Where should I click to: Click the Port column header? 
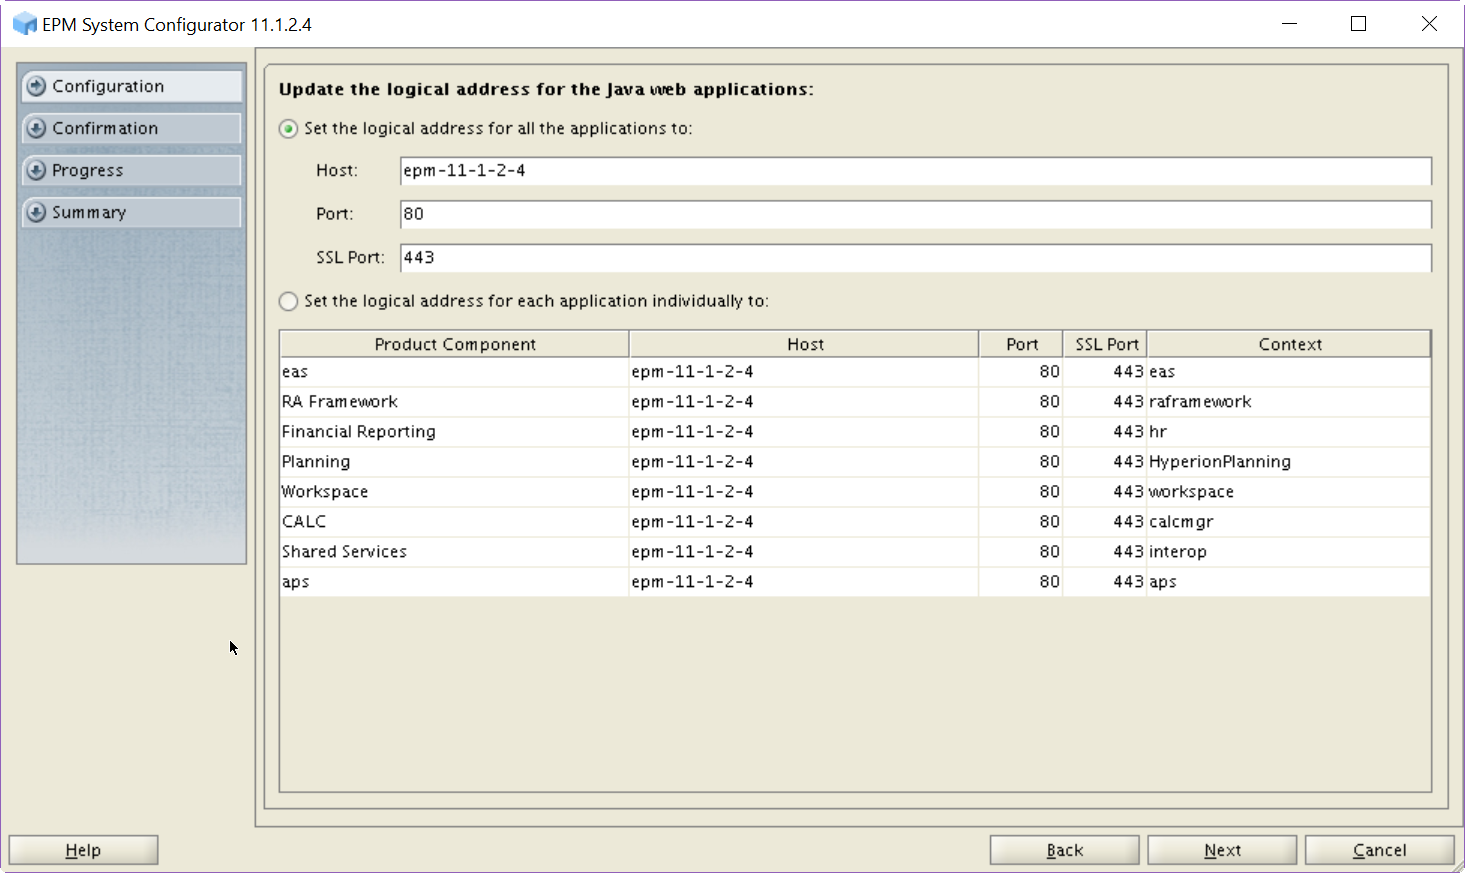pos(1021,344)
